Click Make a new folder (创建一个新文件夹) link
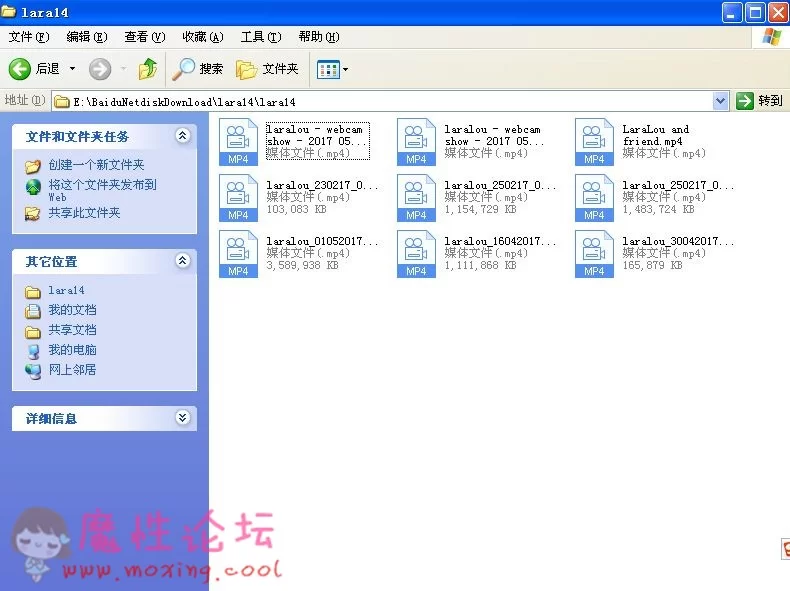The width and height of the screenshot is (790, 591). coord(96,165)
